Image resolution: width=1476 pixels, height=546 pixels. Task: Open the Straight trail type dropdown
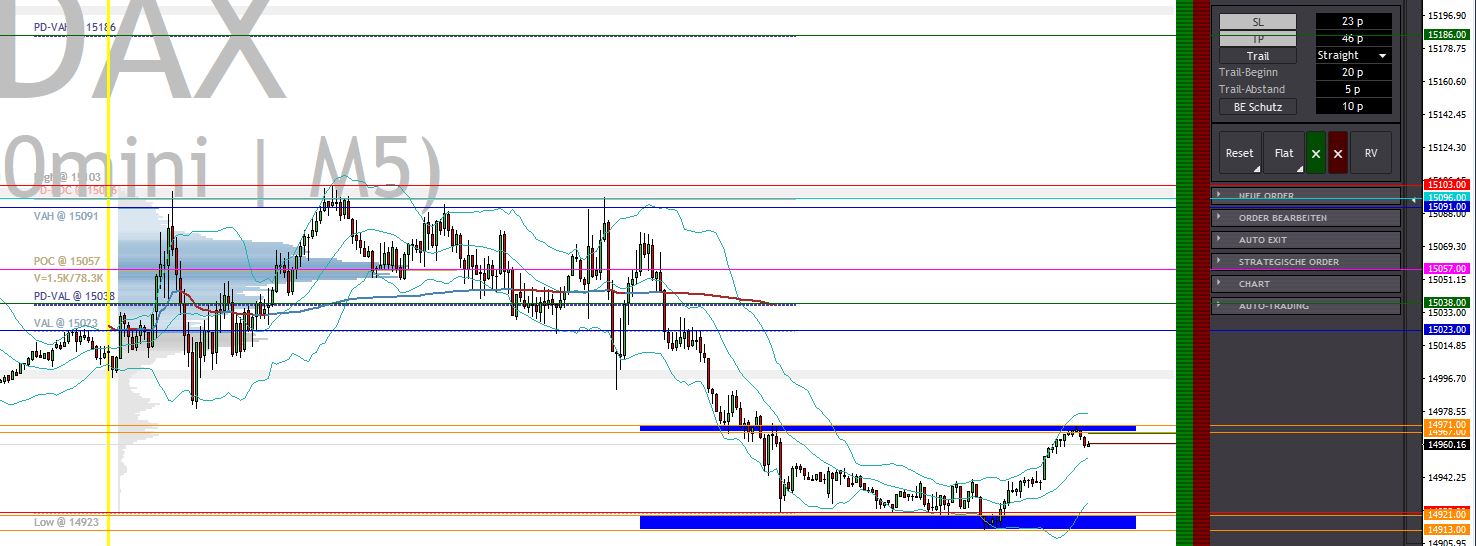click(1353, 55)
